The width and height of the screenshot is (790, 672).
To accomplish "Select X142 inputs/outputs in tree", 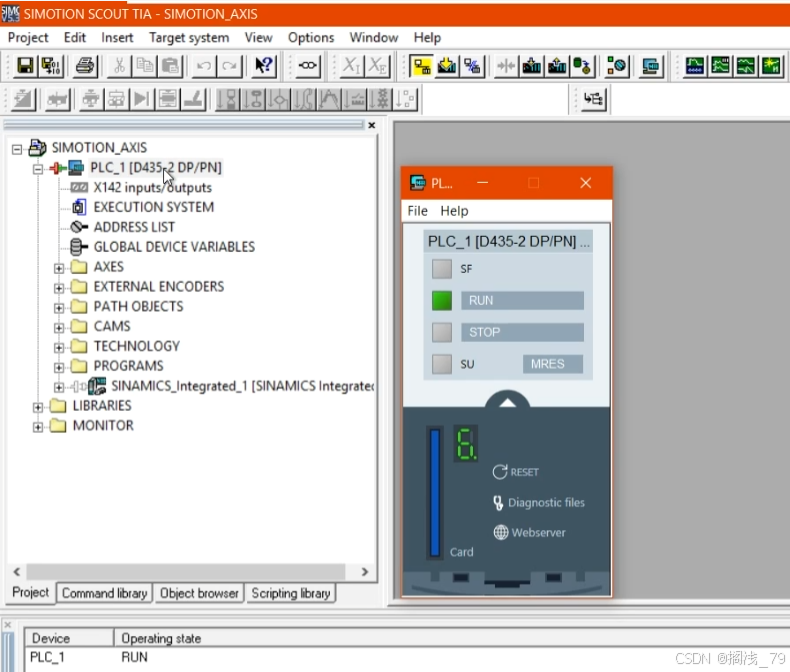I will [152, 187].
